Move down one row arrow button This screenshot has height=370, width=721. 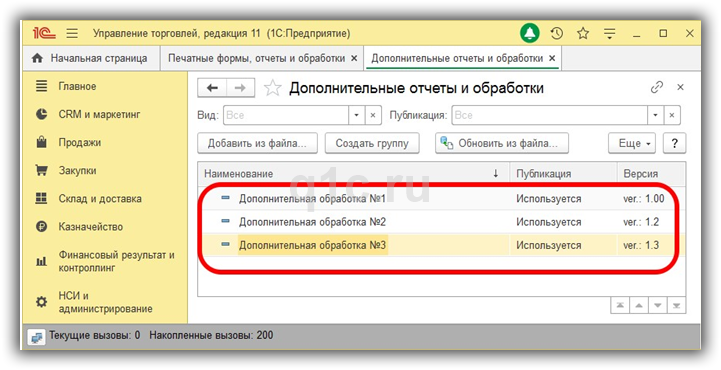pyautogui.click(x=658, y=305)
